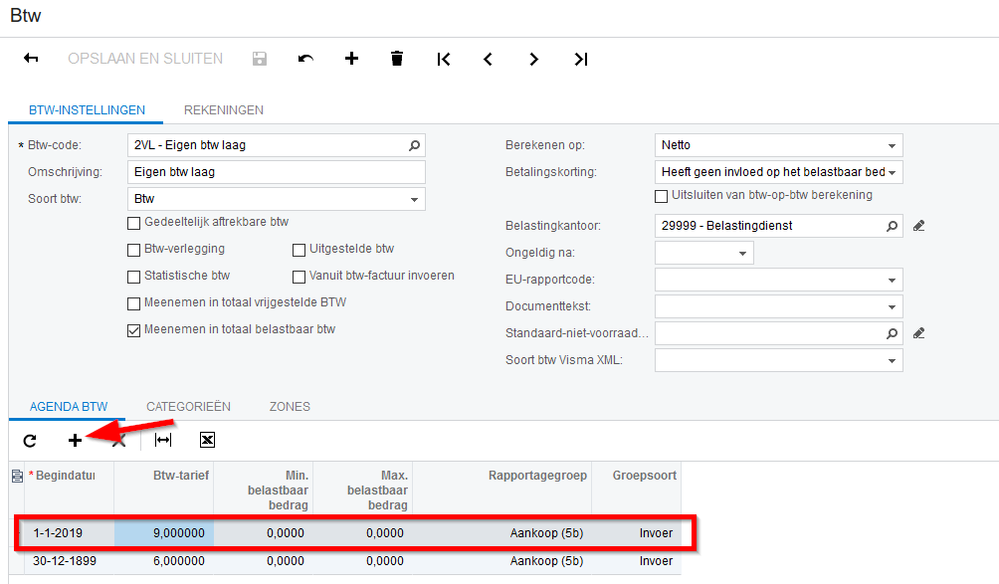Click the undo icon in top toolbar
This screenshot has height=584, width=999.
pyautogui.click(x=306, y=59)
